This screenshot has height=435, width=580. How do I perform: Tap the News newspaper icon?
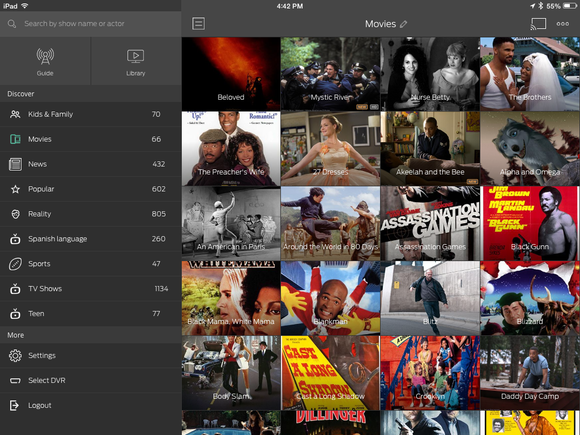click(15, 164)
